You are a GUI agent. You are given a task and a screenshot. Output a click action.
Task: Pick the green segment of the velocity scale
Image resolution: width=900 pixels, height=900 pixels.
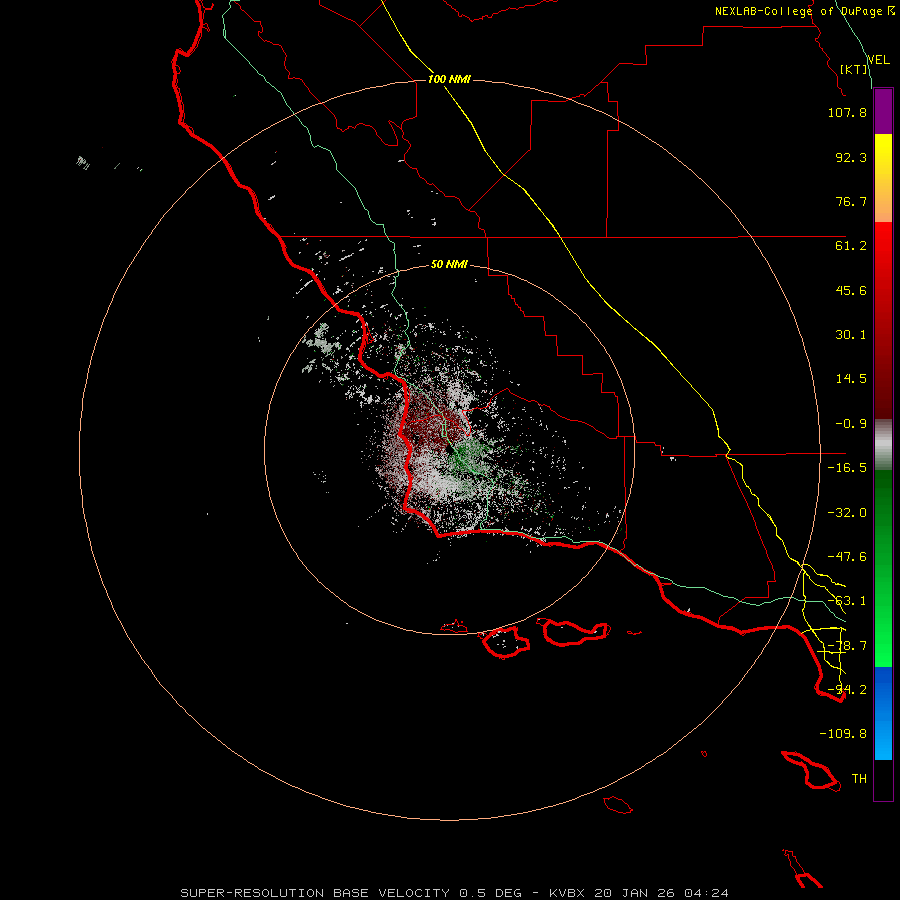883,568
